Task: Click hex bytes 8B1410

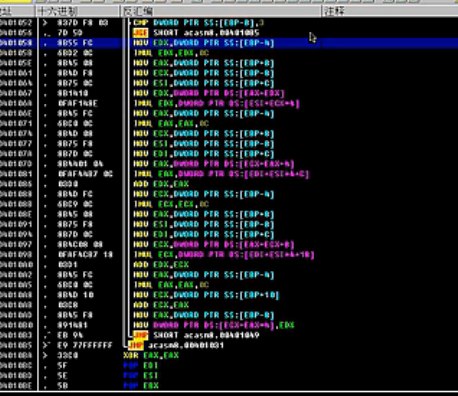Action: (x=73, y=93)
